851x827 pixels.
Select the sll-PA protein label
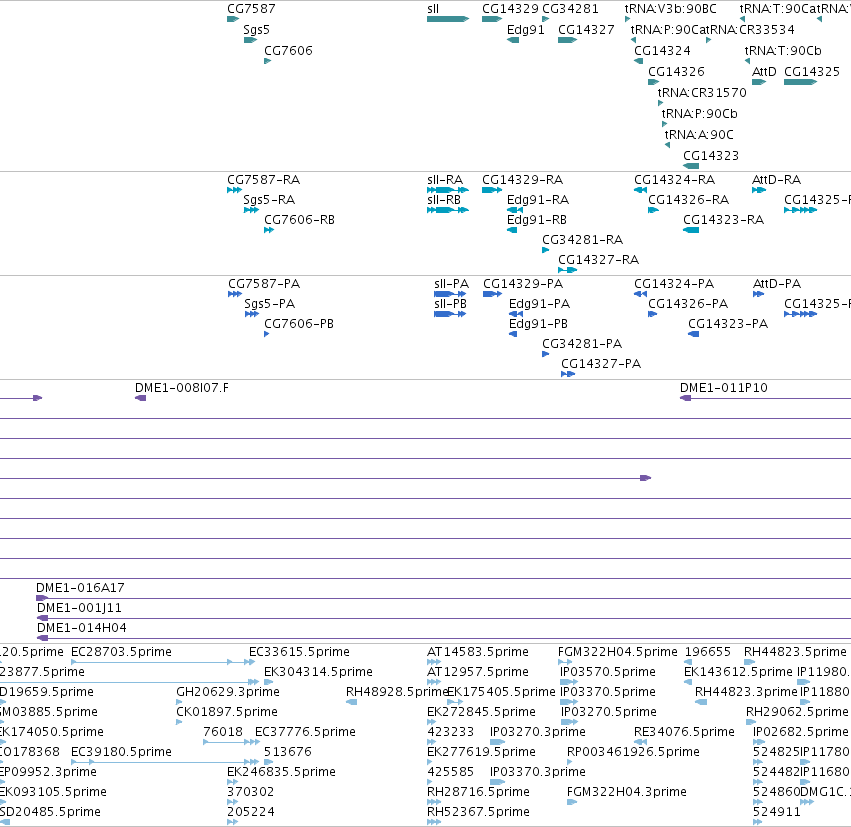[451, 284]
